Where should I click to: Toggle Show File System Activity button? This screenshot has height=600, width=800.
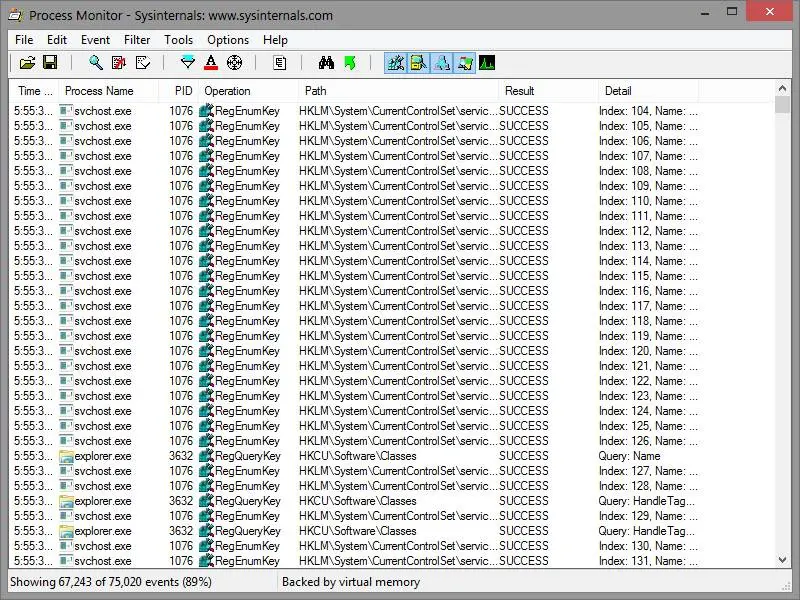pyautogui.click(x=419, y=63)
